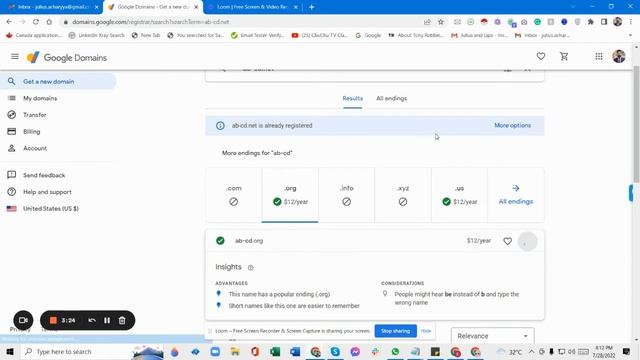Click the address bar URL
Image resolution: width=640 pixels, height=360 pixels.
point(151,22)
